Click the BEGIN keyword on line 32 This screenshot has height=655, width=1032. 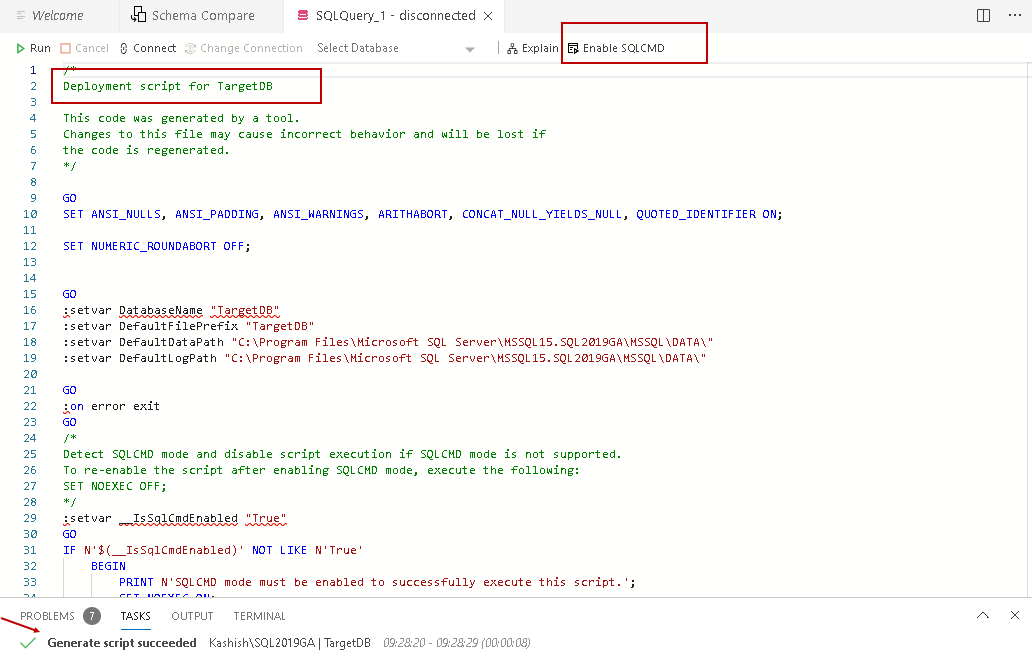click(108, 566)
